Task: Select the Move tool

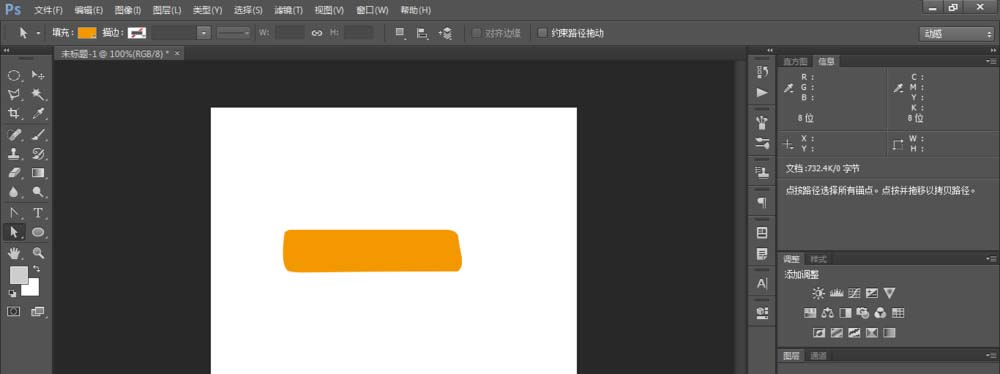Action: click(x=38, y=75)
